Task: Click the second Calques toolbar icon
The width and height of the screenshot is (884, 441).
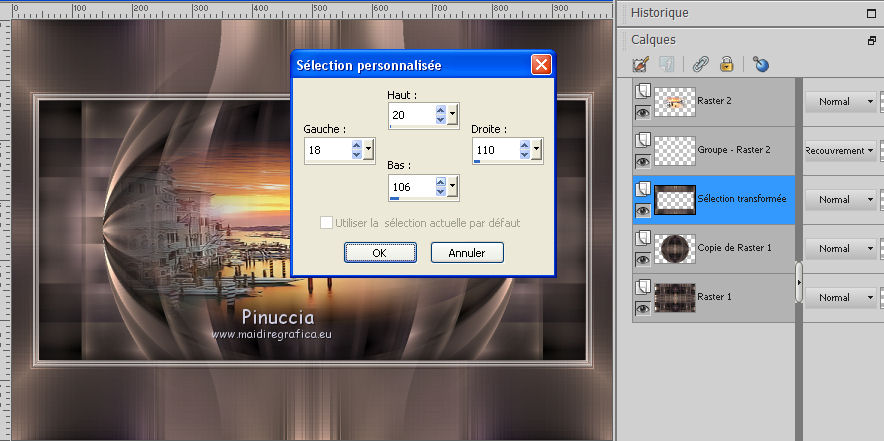Action: tap(667, 64)
